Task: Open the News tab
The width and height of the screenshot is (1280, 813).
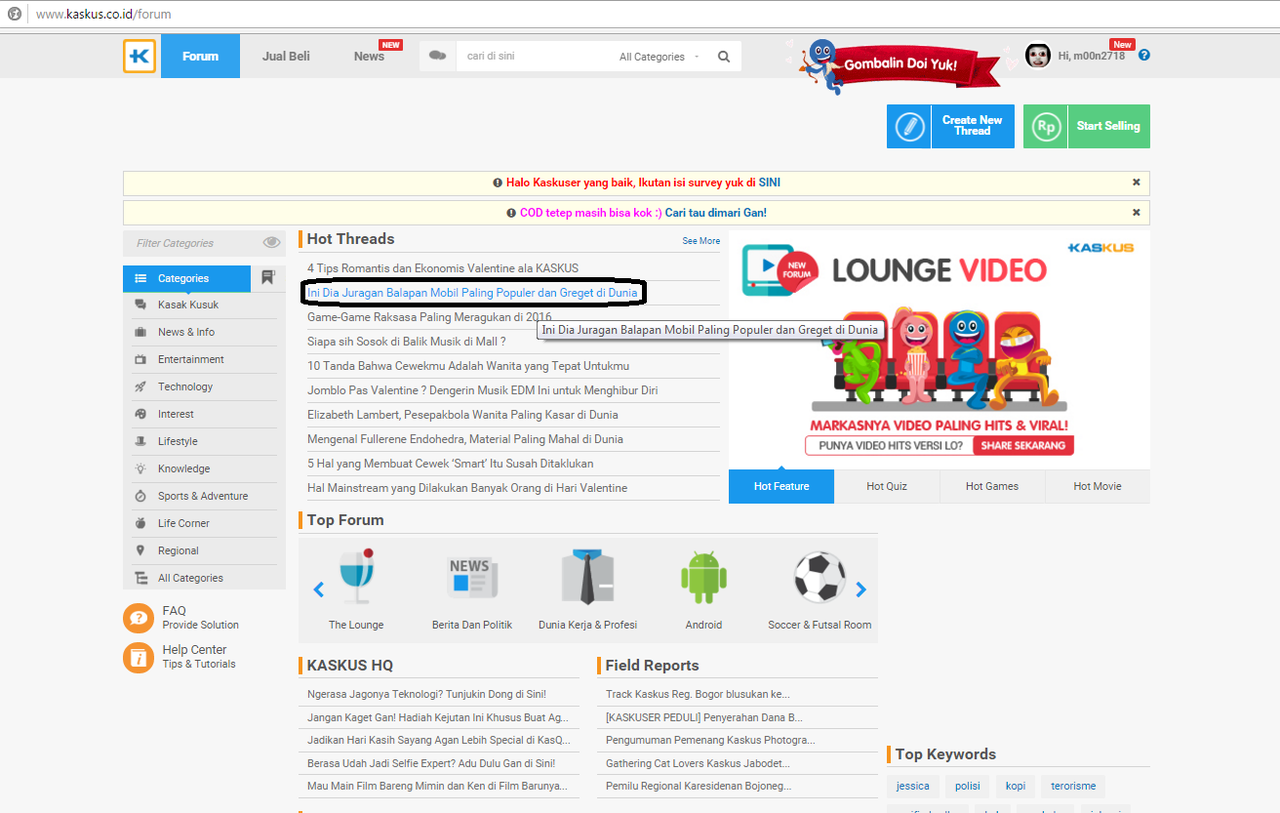Action: coord(369,57)
